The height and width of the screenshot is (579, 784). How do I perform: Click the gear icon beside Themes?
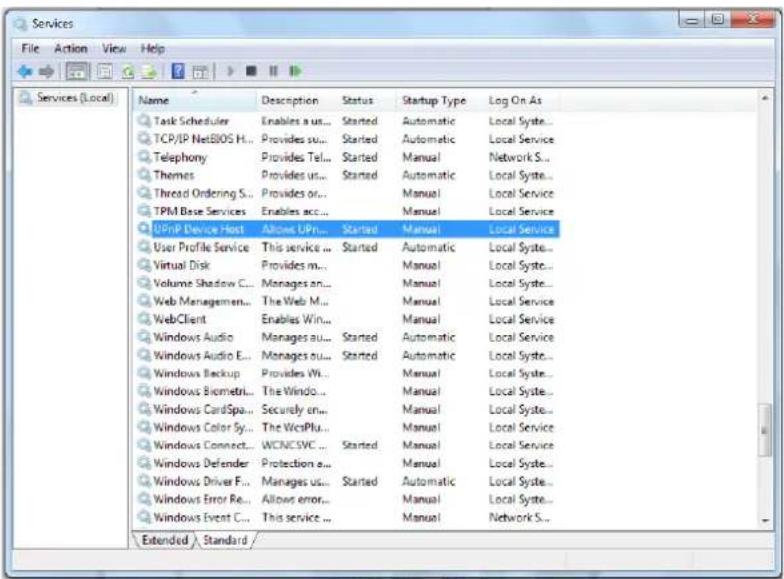point(144,174)
